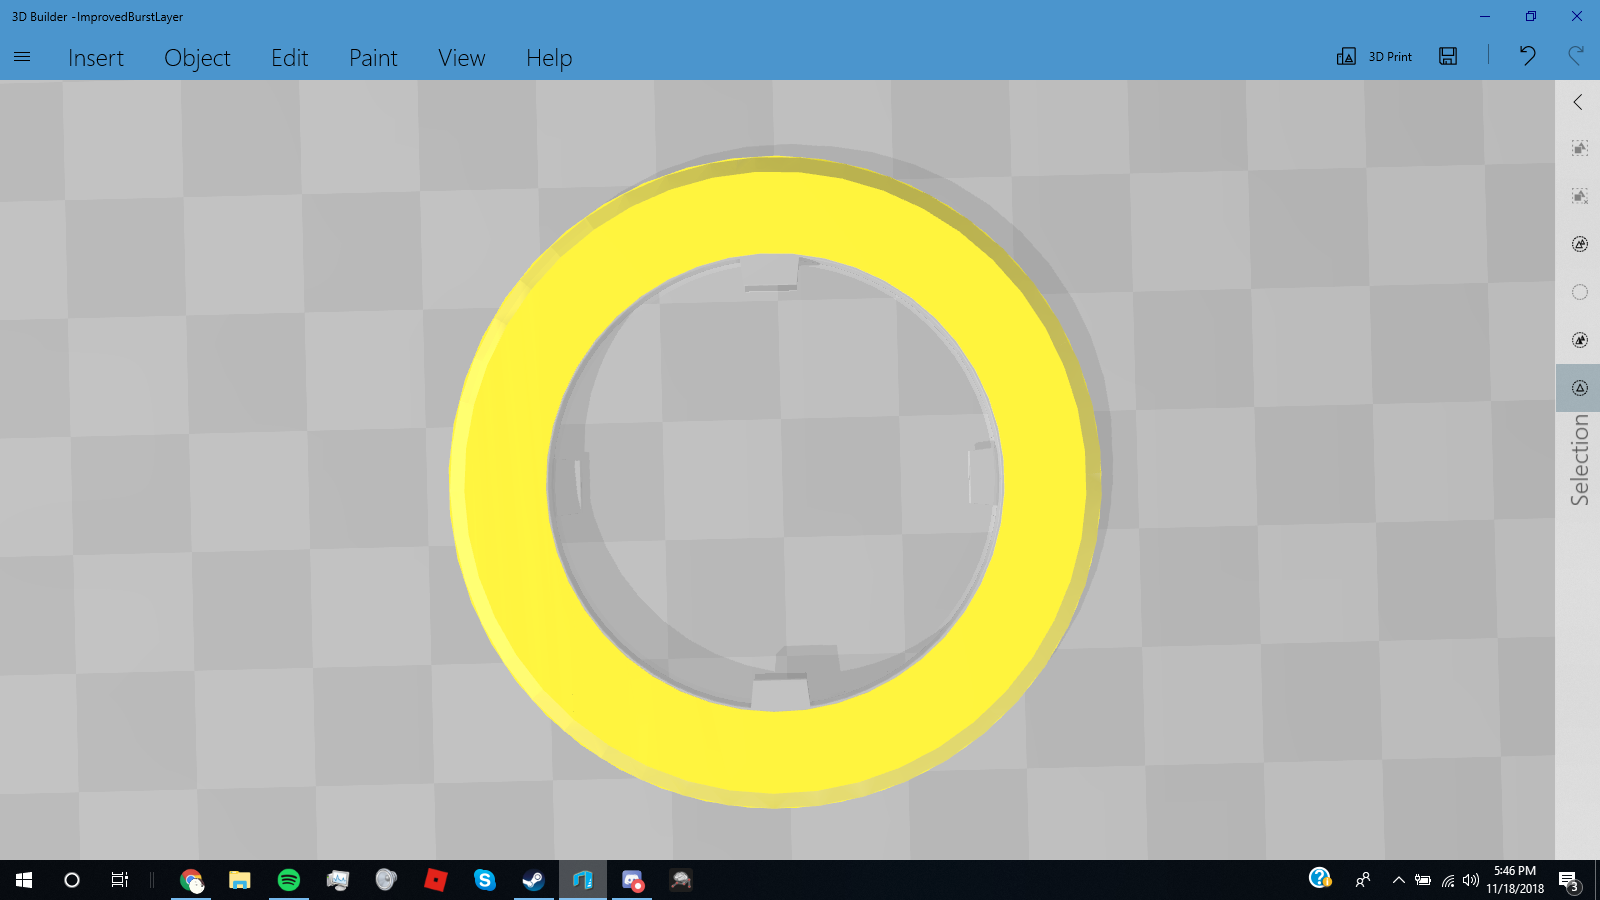
Task: Minimize the 3D Builder window
Action: point(1485,16)
